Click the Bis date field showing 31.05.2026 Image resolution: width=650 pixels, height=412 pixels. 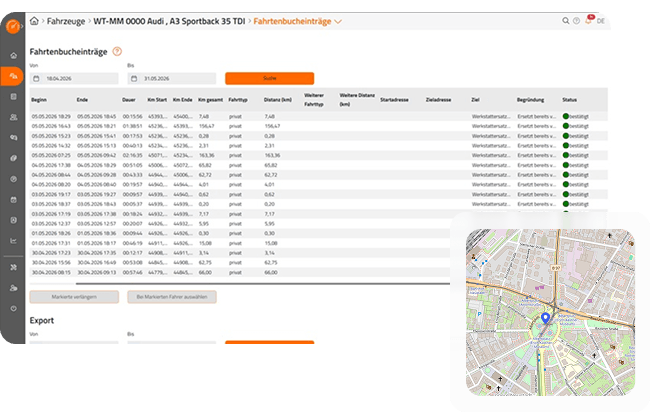coord(172,78)
